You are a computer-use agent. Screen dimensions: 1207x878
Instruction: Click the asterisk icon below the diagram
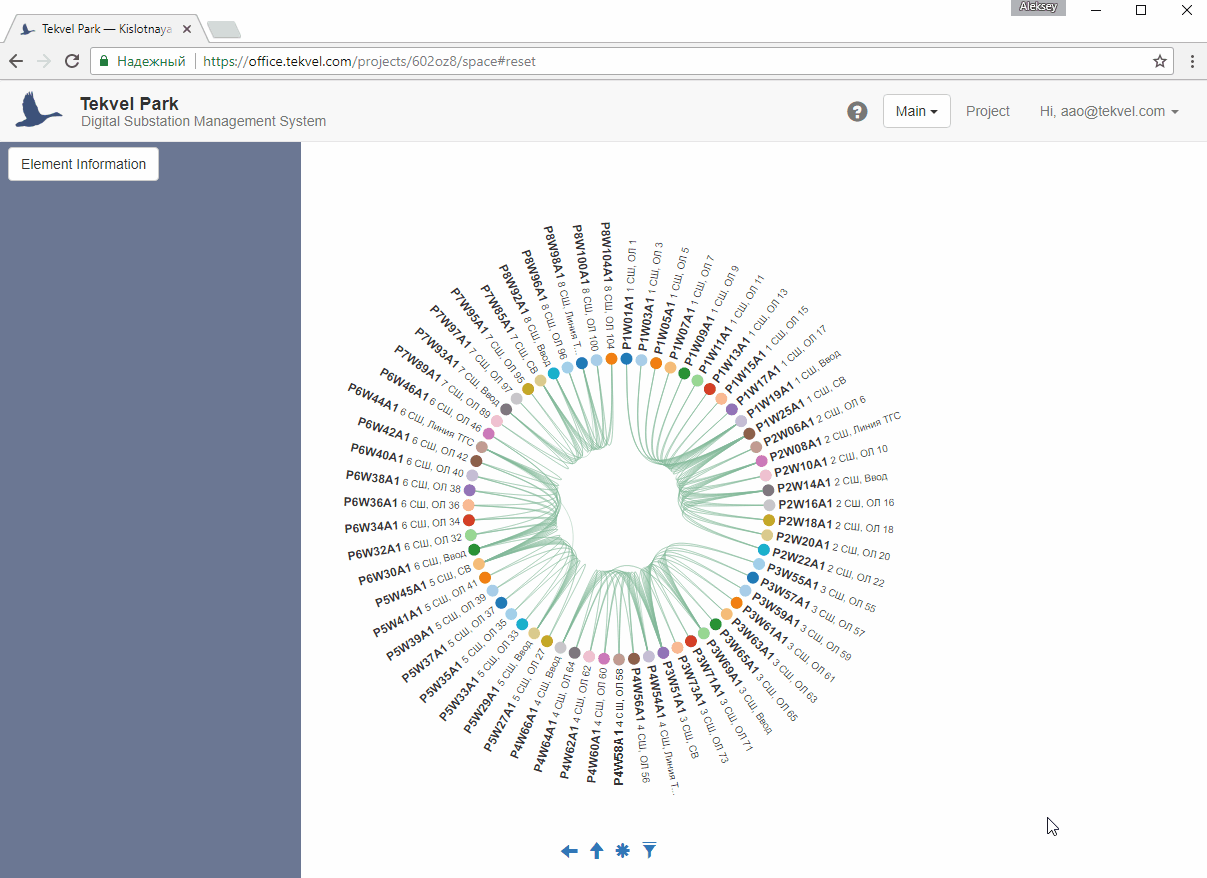(623, 851)
